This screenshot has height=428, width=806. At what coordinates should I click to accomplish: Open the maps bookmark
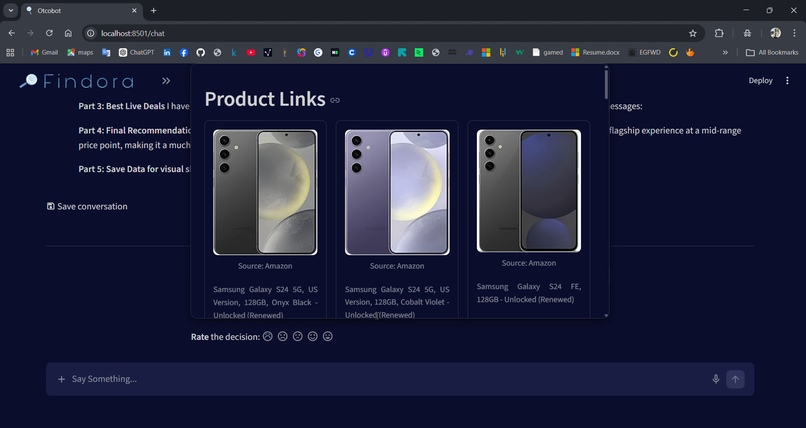tap(80, 52)
